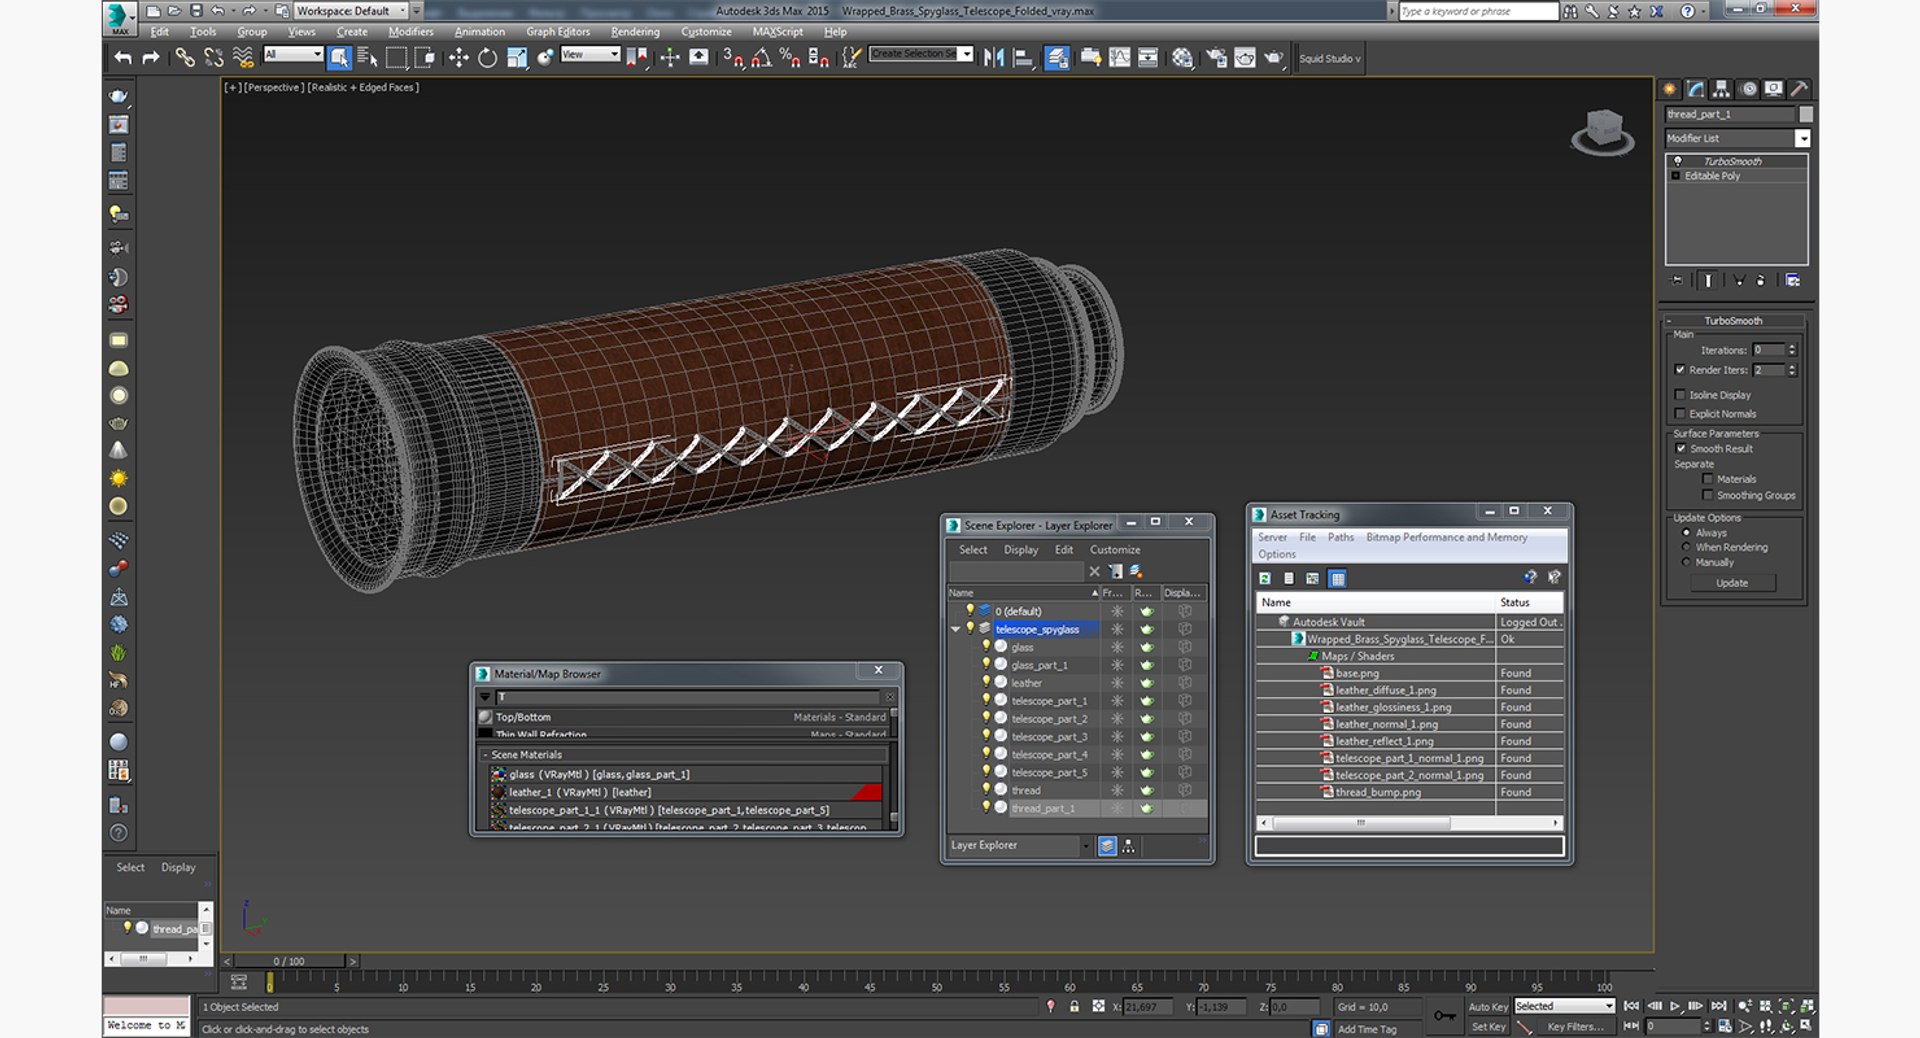
Task: Hide the leather object via its lightbulb
Action: click(985, 683)
